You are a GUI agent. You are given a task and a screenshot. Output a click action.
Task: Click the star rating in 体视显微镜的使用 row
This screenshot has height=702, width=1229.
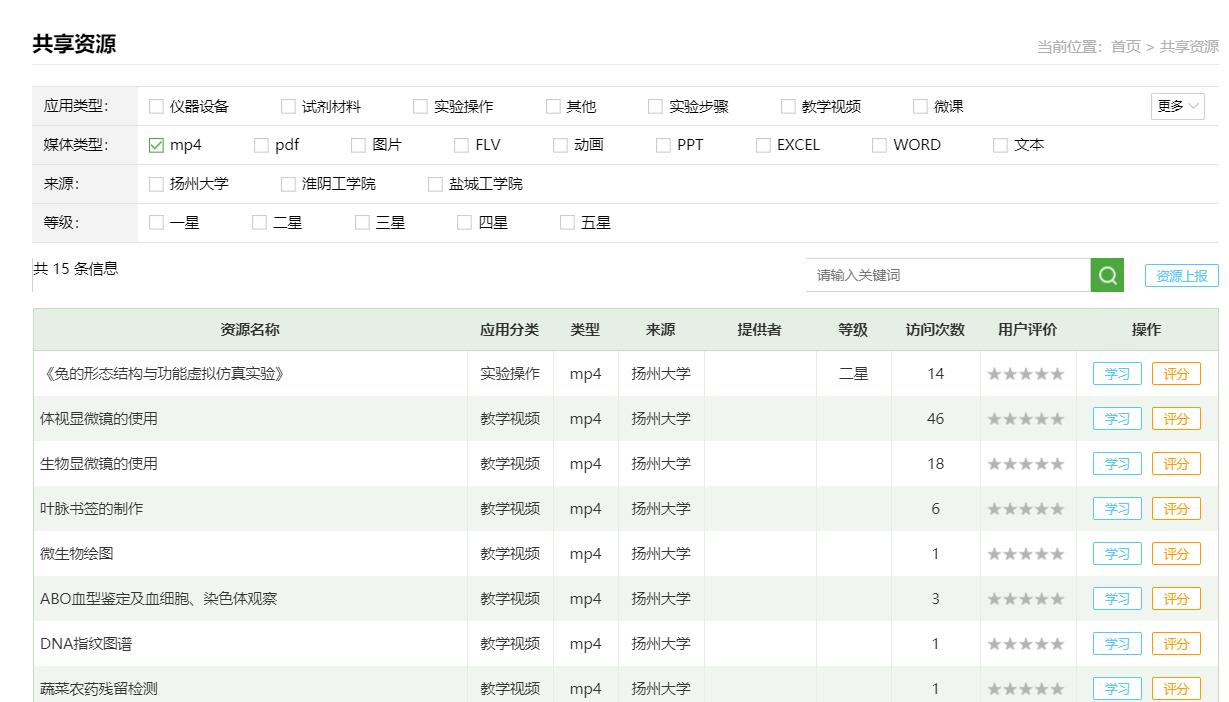click(x=1025, y=419)
